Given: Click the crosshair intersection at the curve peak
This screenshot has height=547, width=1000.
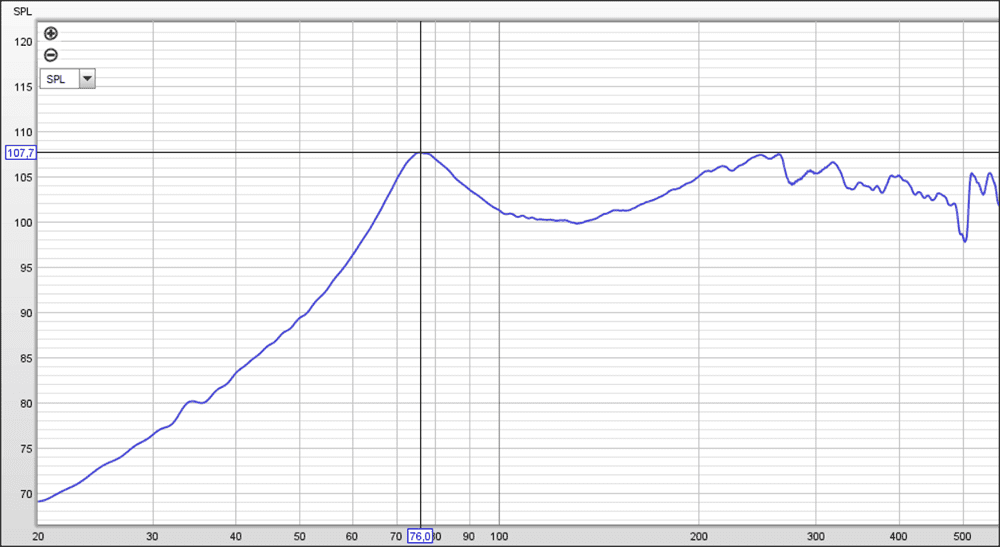Looking at the screenshot, I should 421,152.
